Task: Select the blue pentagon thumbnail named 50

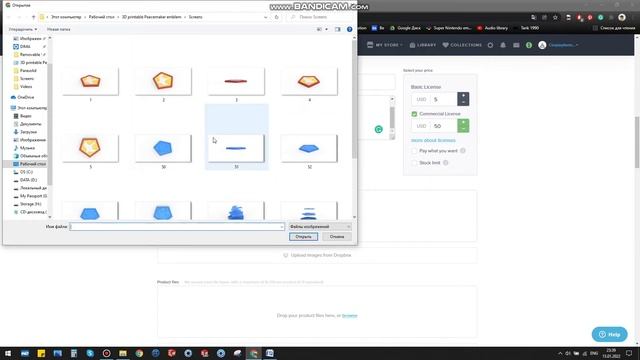Action: pyautogui.click(x=163, y=148)
